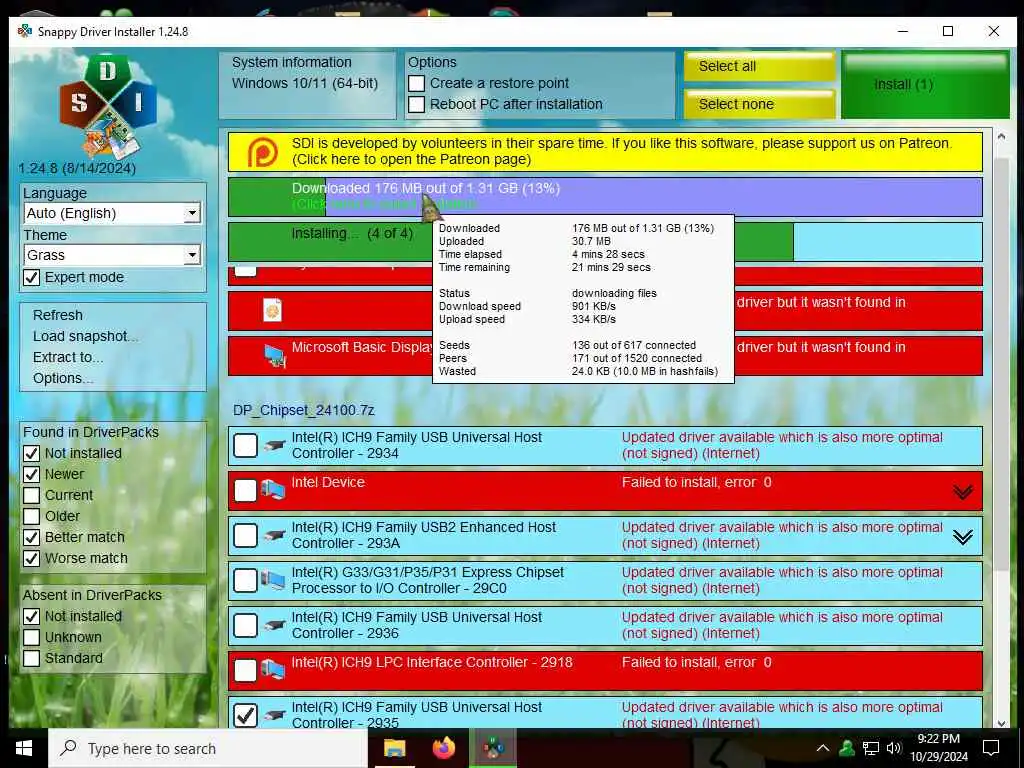The width and height of the screenshot is (1024, 768).
Task: Check the Intel Device driver checkbox
Action: click(x=246, y=490)
